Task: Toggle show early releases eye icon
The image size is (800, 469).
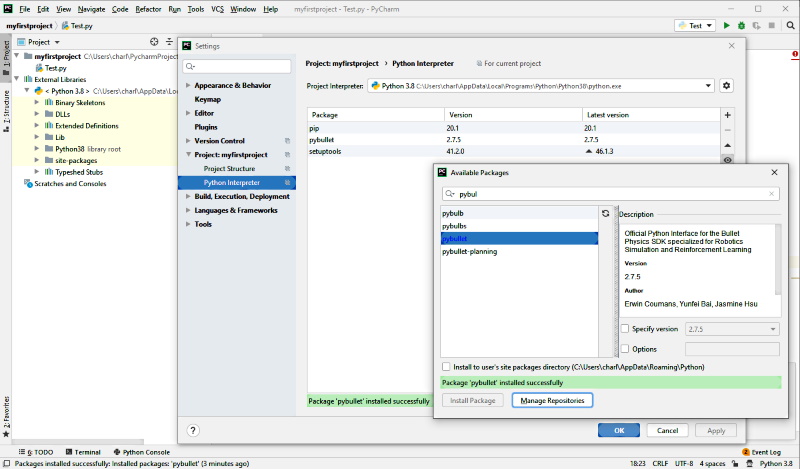Action: pos(728,160)
